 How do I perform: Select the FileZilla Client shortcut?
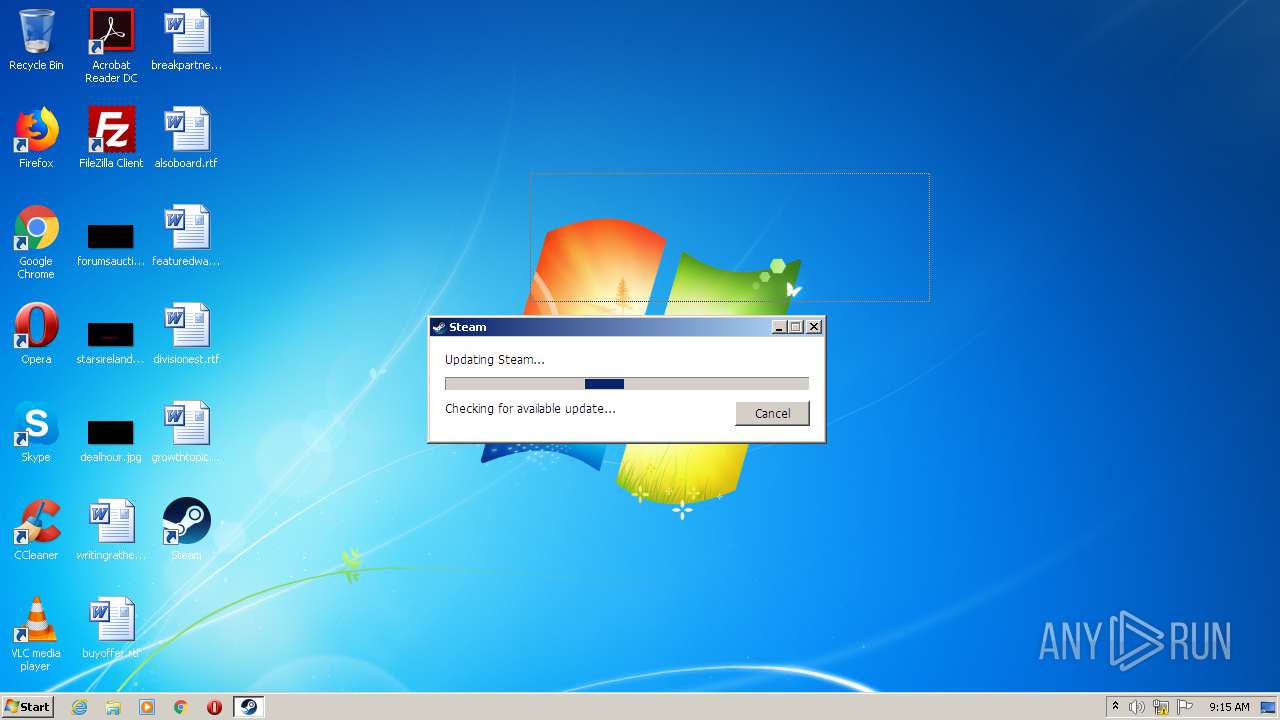(x=111, y=138)
